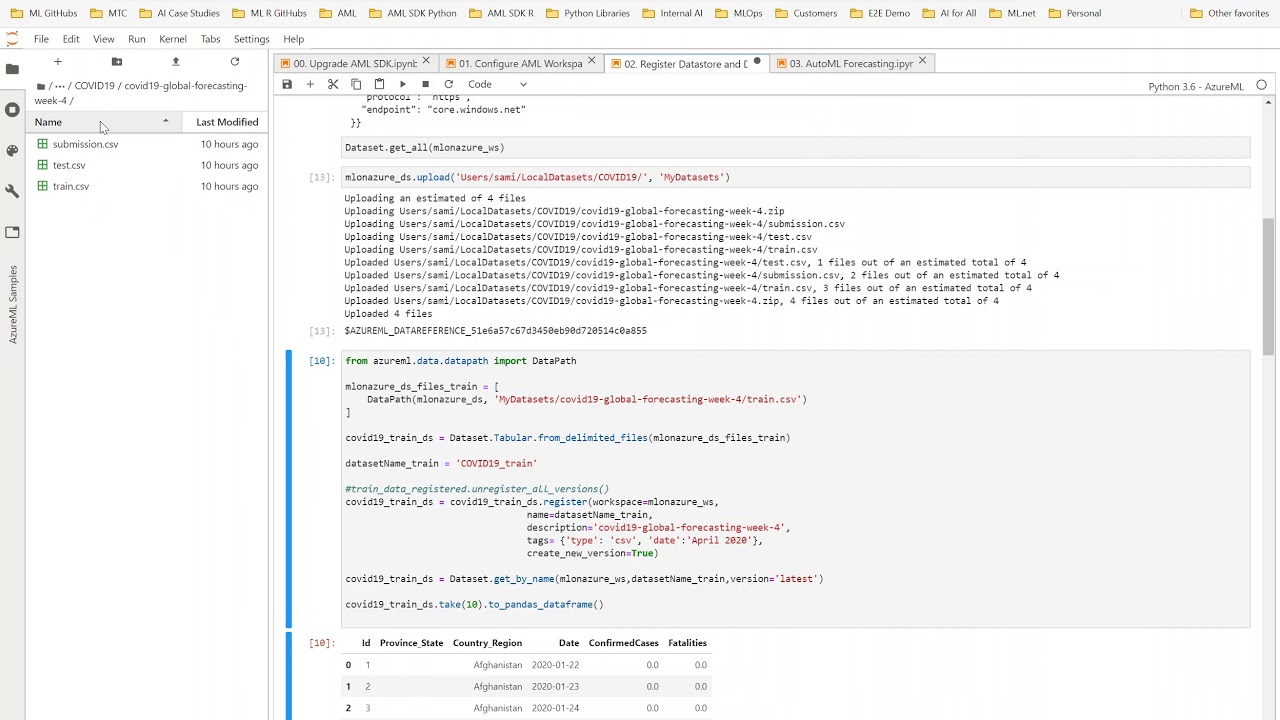This screenshot has height=720, width=1280.
Task: Select test.csv in file browser
Action: click(x=148, y=165)
